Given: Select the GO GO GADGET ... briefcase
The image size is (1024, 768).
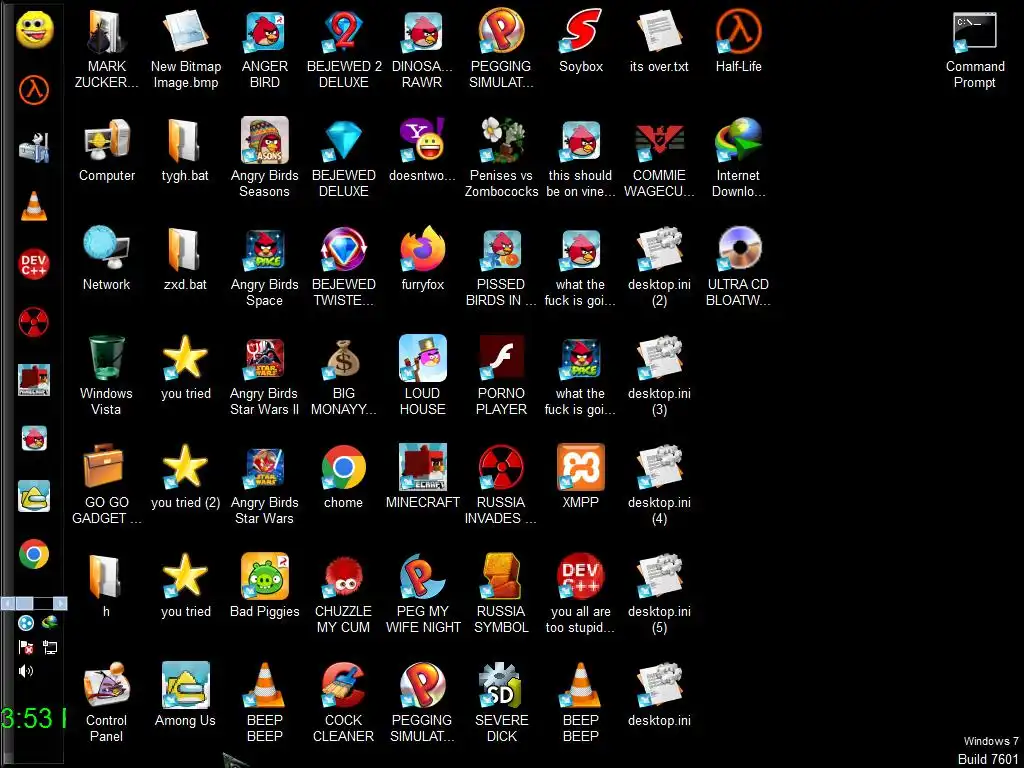Looking at the screenshot, I should [x=106, y=485].
